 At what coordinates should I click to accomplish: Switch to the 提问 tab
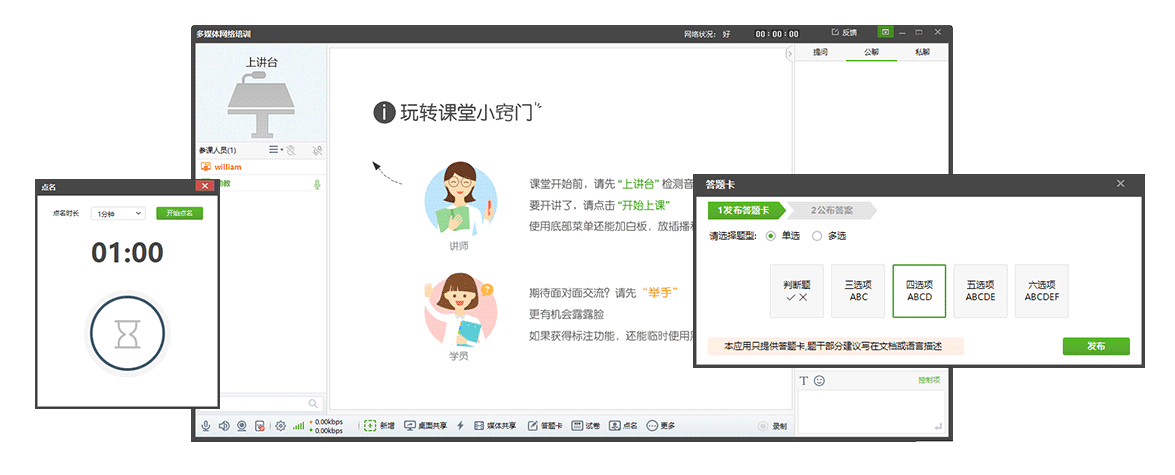pos(820,52)
